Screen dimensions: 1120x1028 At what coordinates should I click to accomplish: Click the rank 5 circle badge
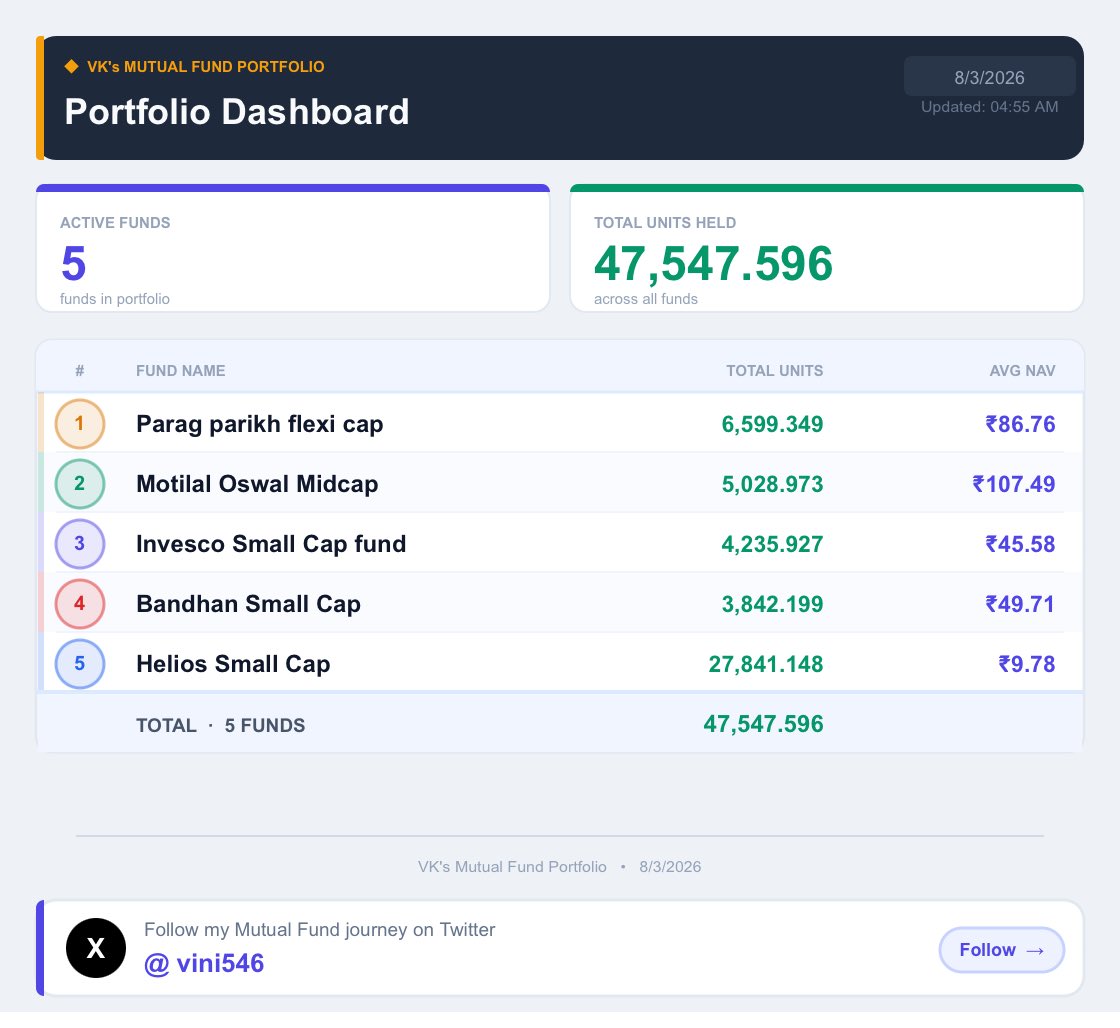coord(80,664)
